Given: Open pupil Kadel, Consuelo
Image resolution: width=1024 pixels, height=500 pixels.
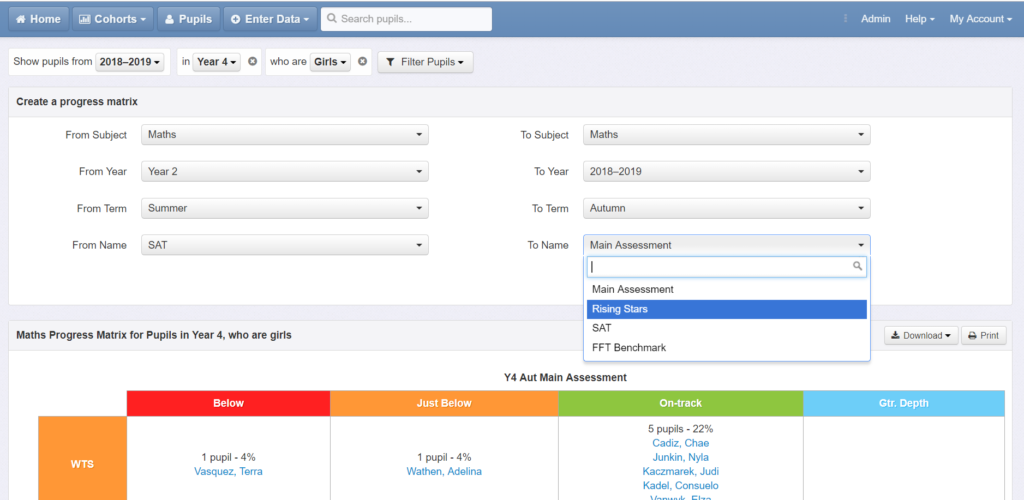Looking at the screenshot, I should tap(680, 486).
